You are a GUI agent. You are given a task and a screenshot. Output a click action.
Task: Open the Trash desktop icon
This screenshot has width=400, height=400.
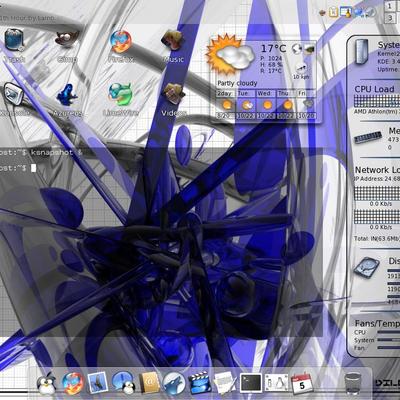tap(14, 40)
